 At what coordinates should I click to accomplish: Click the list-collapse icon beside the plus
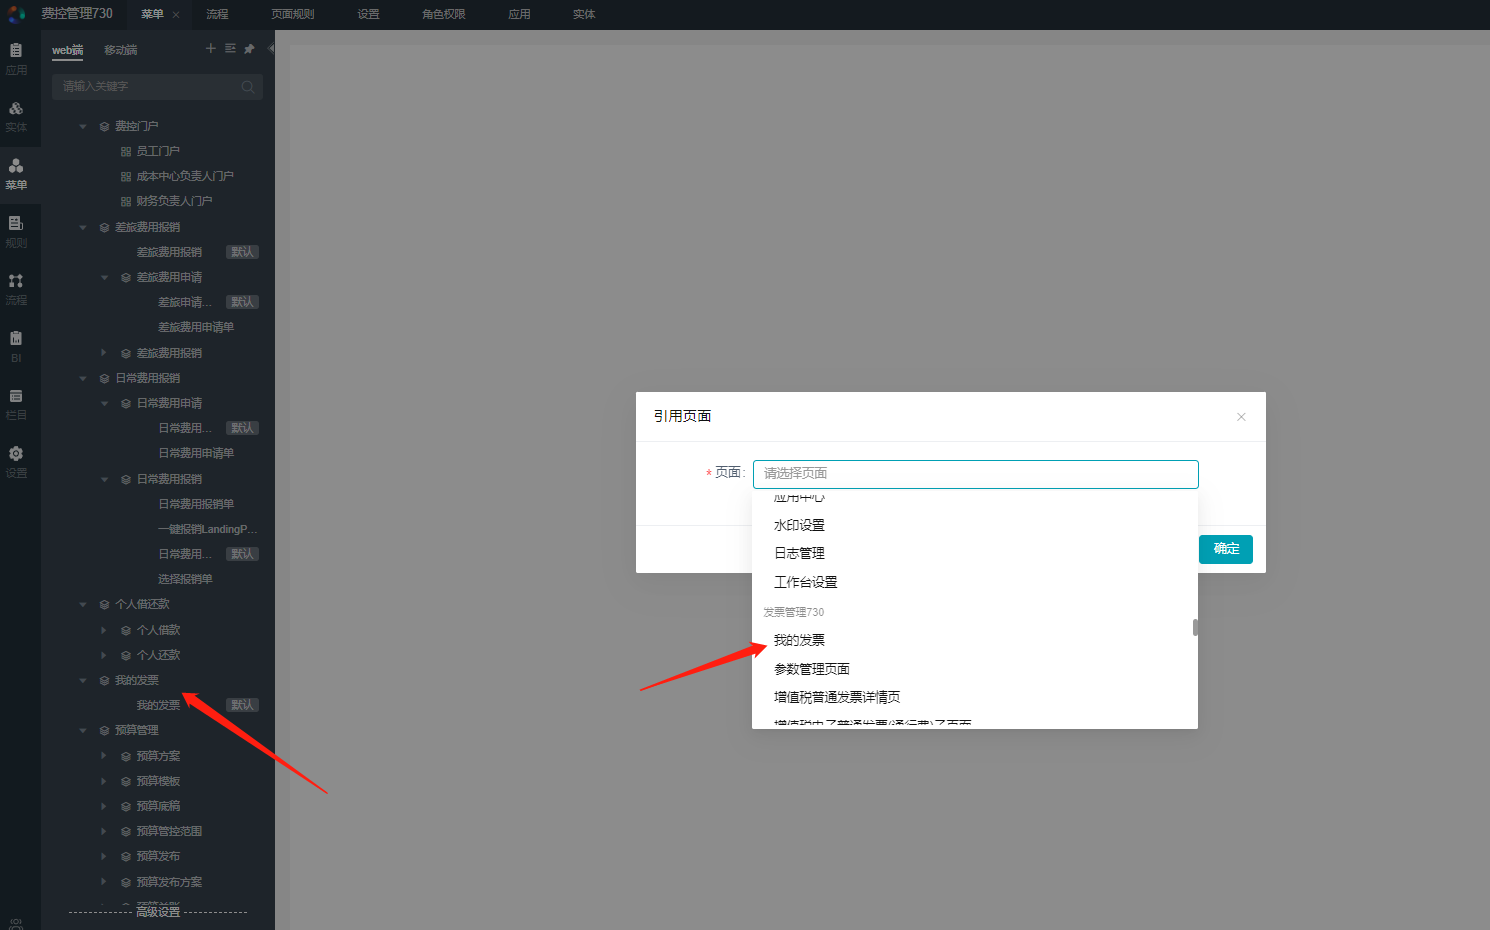coord(230,49)
